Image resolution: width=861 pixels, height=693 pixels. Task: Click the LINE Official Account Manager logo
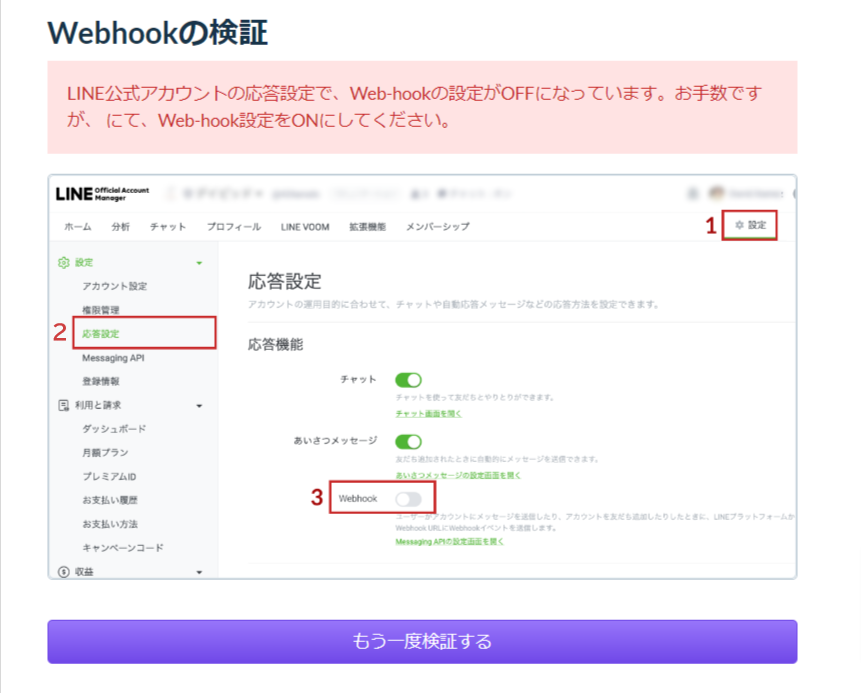(103, 194)
